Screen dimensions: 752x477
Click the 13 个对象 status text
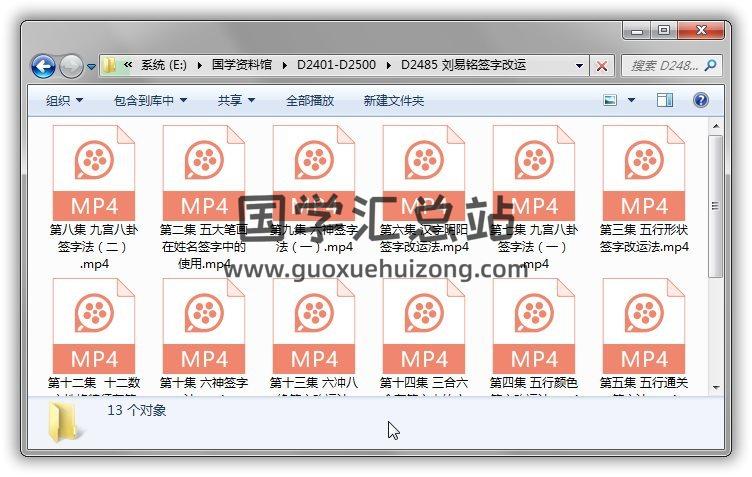137,410
